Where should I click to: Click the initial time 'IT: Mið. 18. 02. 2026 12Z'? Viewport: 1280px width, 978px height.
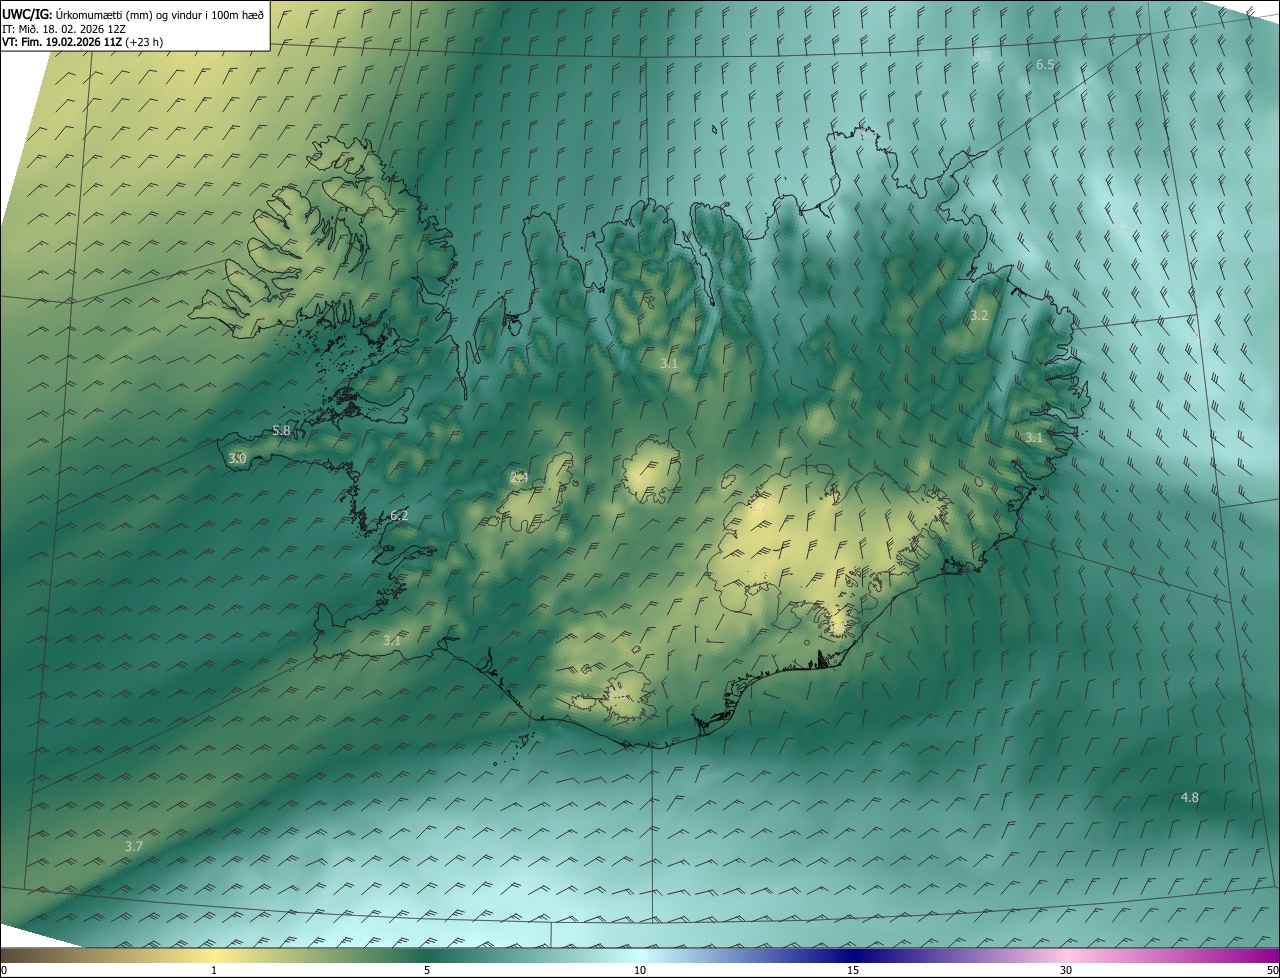pos(64,29)
